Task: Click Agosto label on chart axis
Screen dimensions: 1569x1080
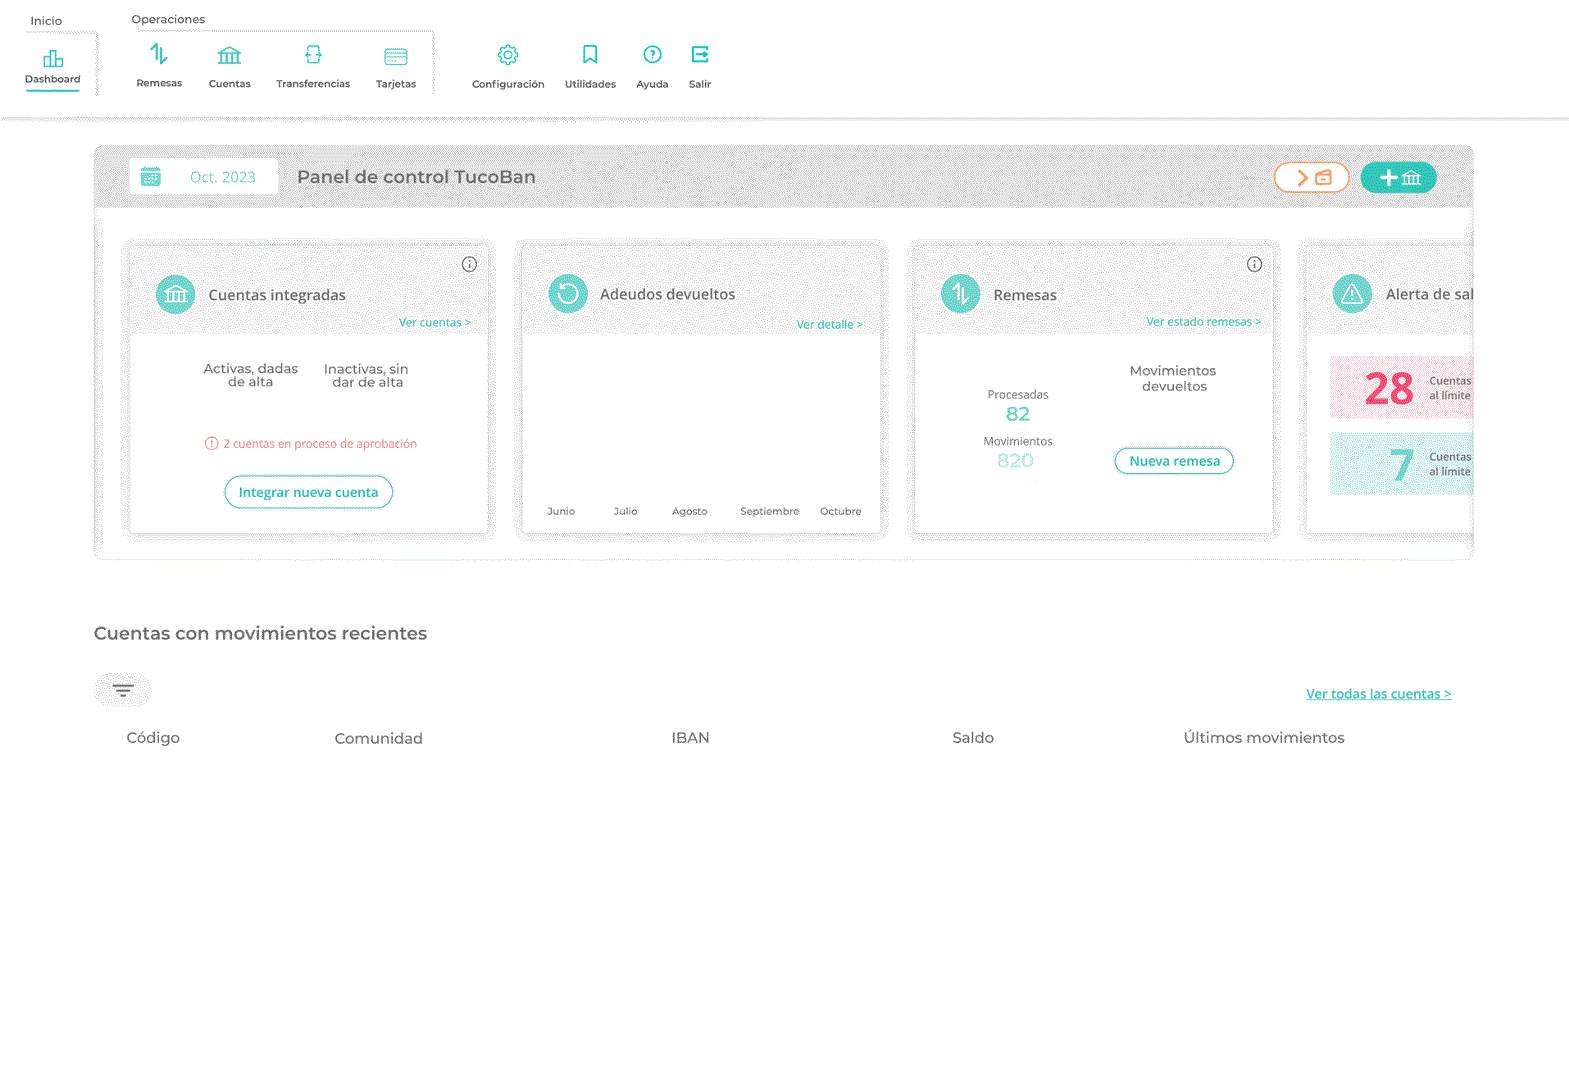Action: (x=689, y=511)
